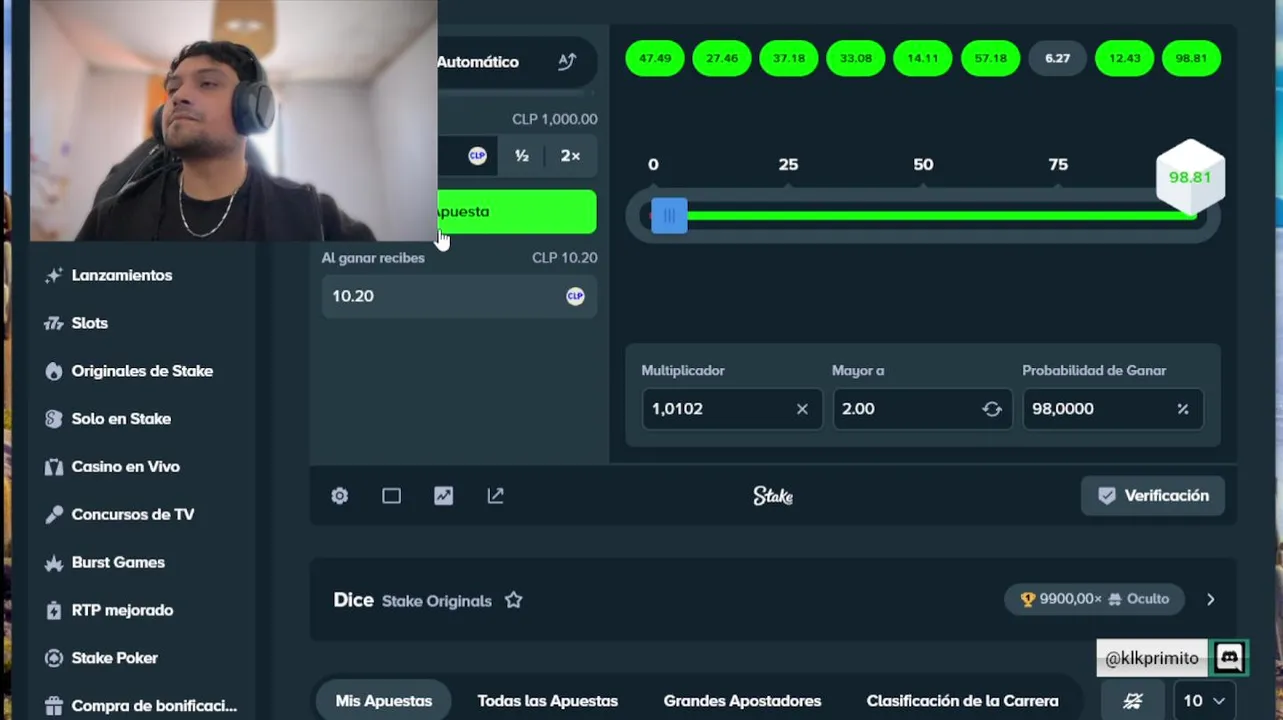Image resolution: width=1283 pixels, height=720 pixels.
Task: Click the Discord icon beside @klkprimito
Action: 1229,658
